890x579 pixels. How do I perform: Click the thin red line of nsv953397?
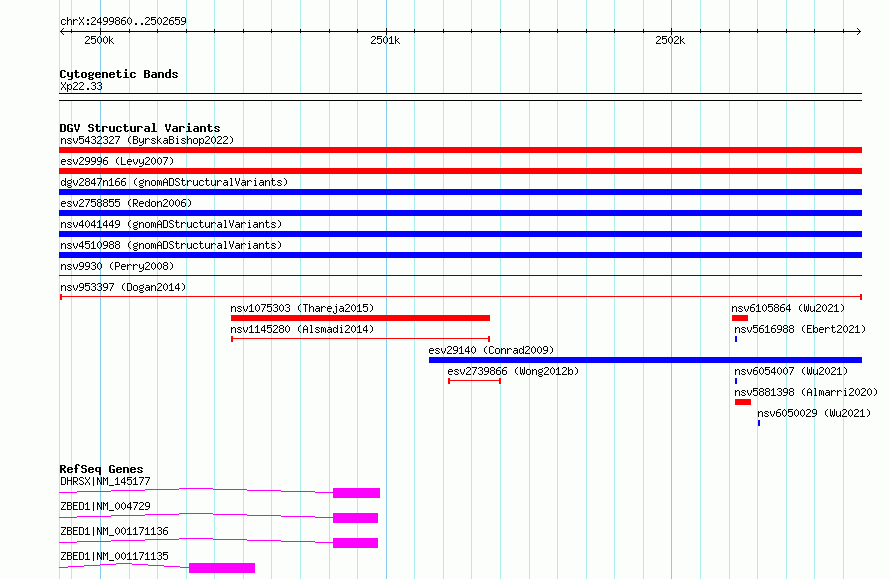[461, 297]
